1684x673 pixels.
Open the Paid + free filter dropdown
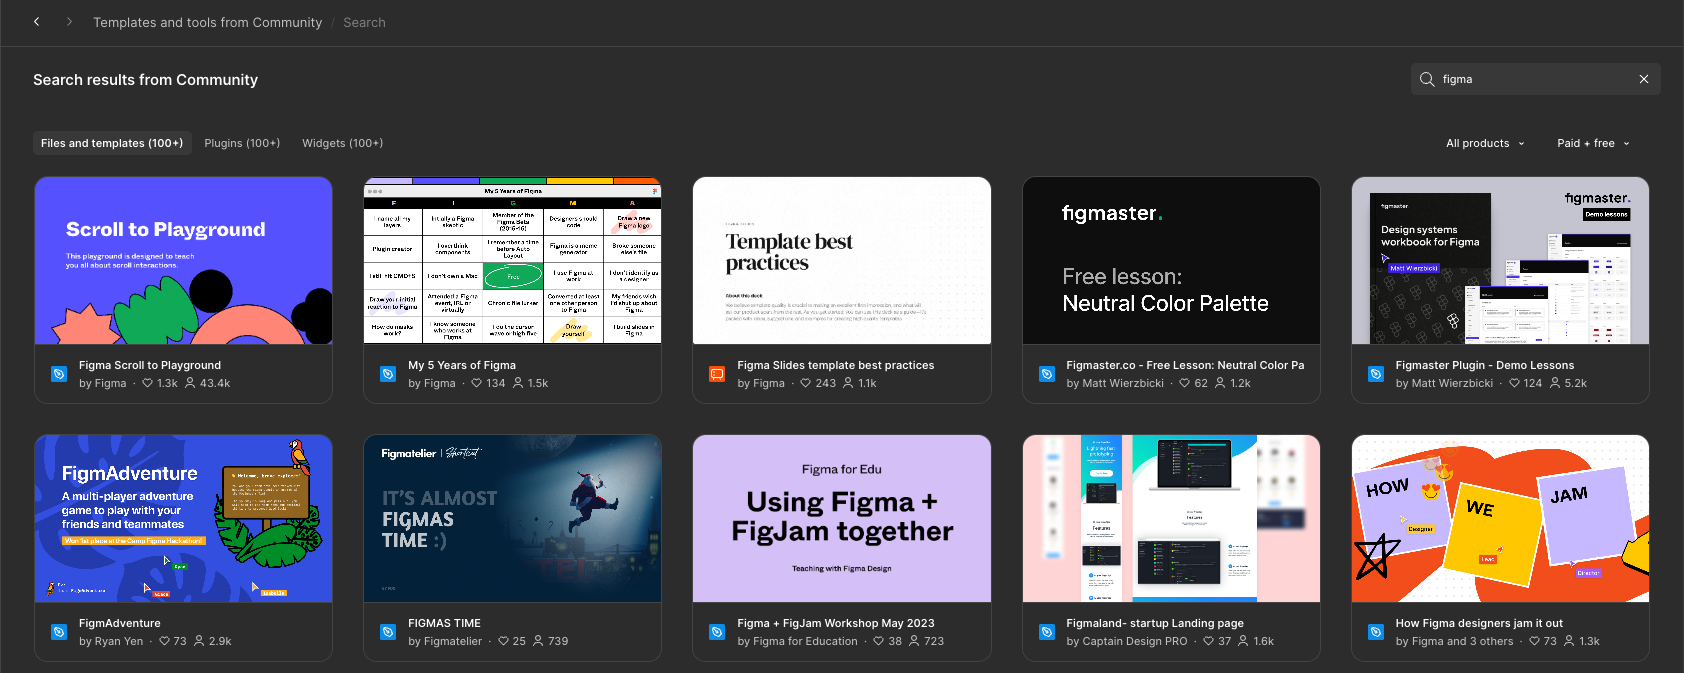(x=1593, y=143)
